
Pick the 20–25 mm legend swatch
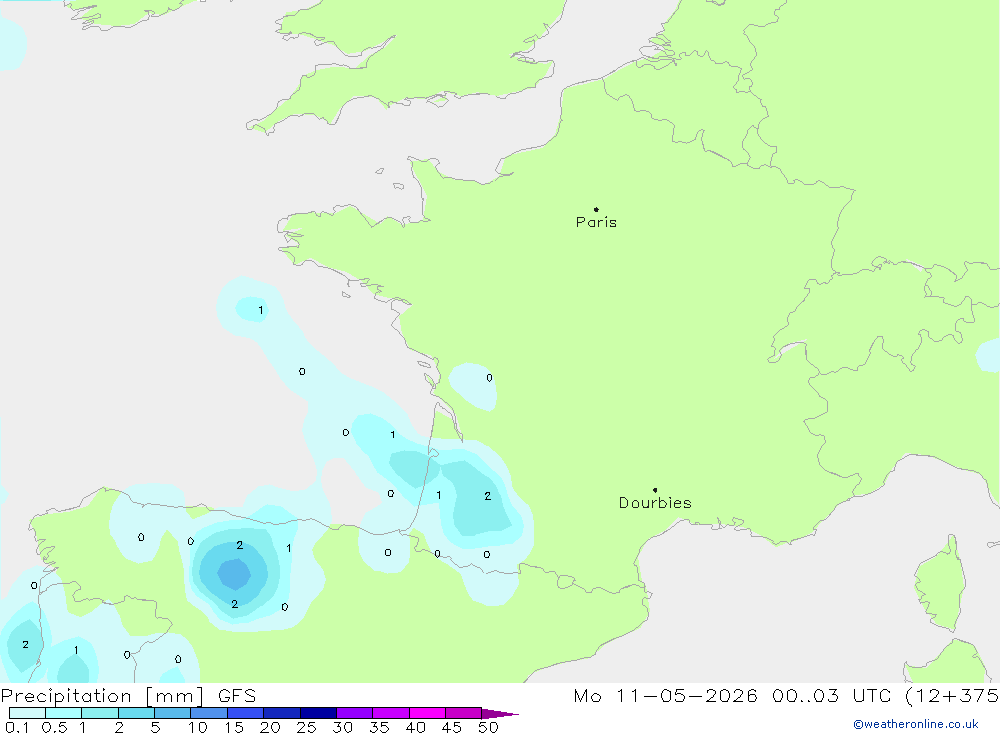282,713
